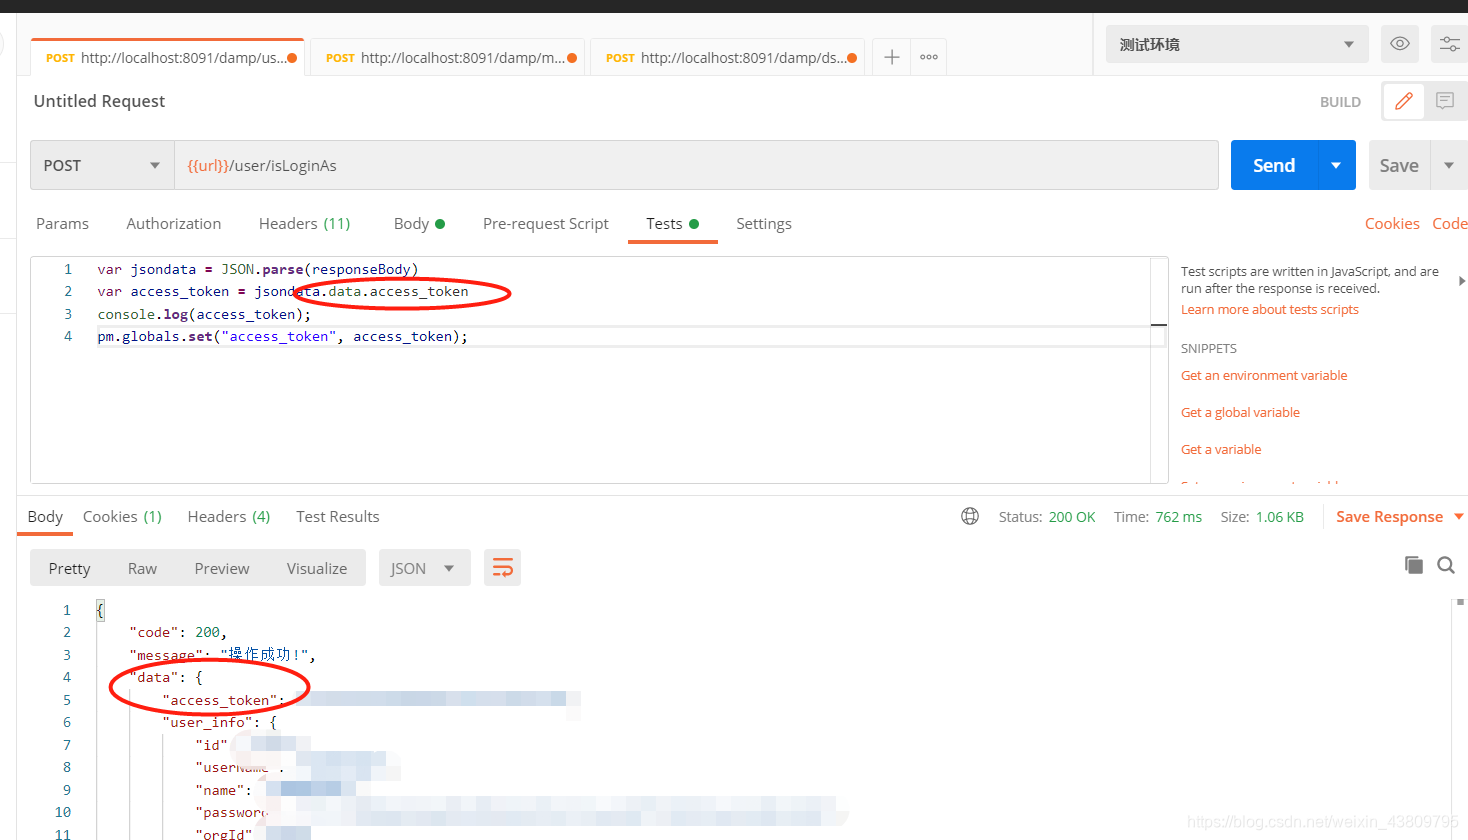Image resolution: width=1468 pixels, height=840 pixels.
Task: Click the Save Response button
Action: (x=1389, y=516)
